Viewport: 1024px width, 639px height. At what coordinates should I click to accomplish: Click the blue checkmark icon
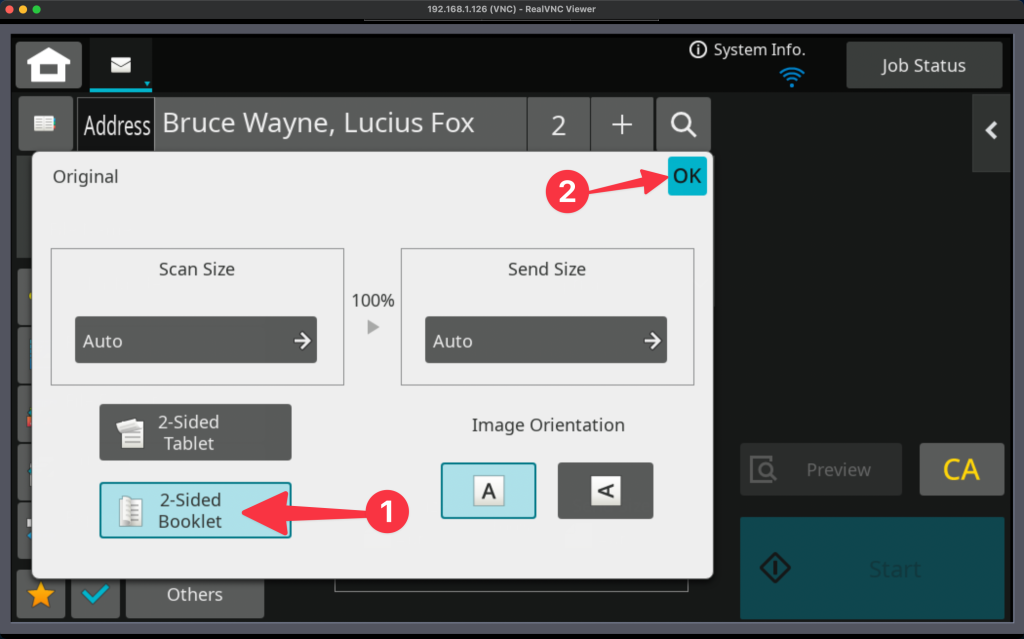(96, 595)
